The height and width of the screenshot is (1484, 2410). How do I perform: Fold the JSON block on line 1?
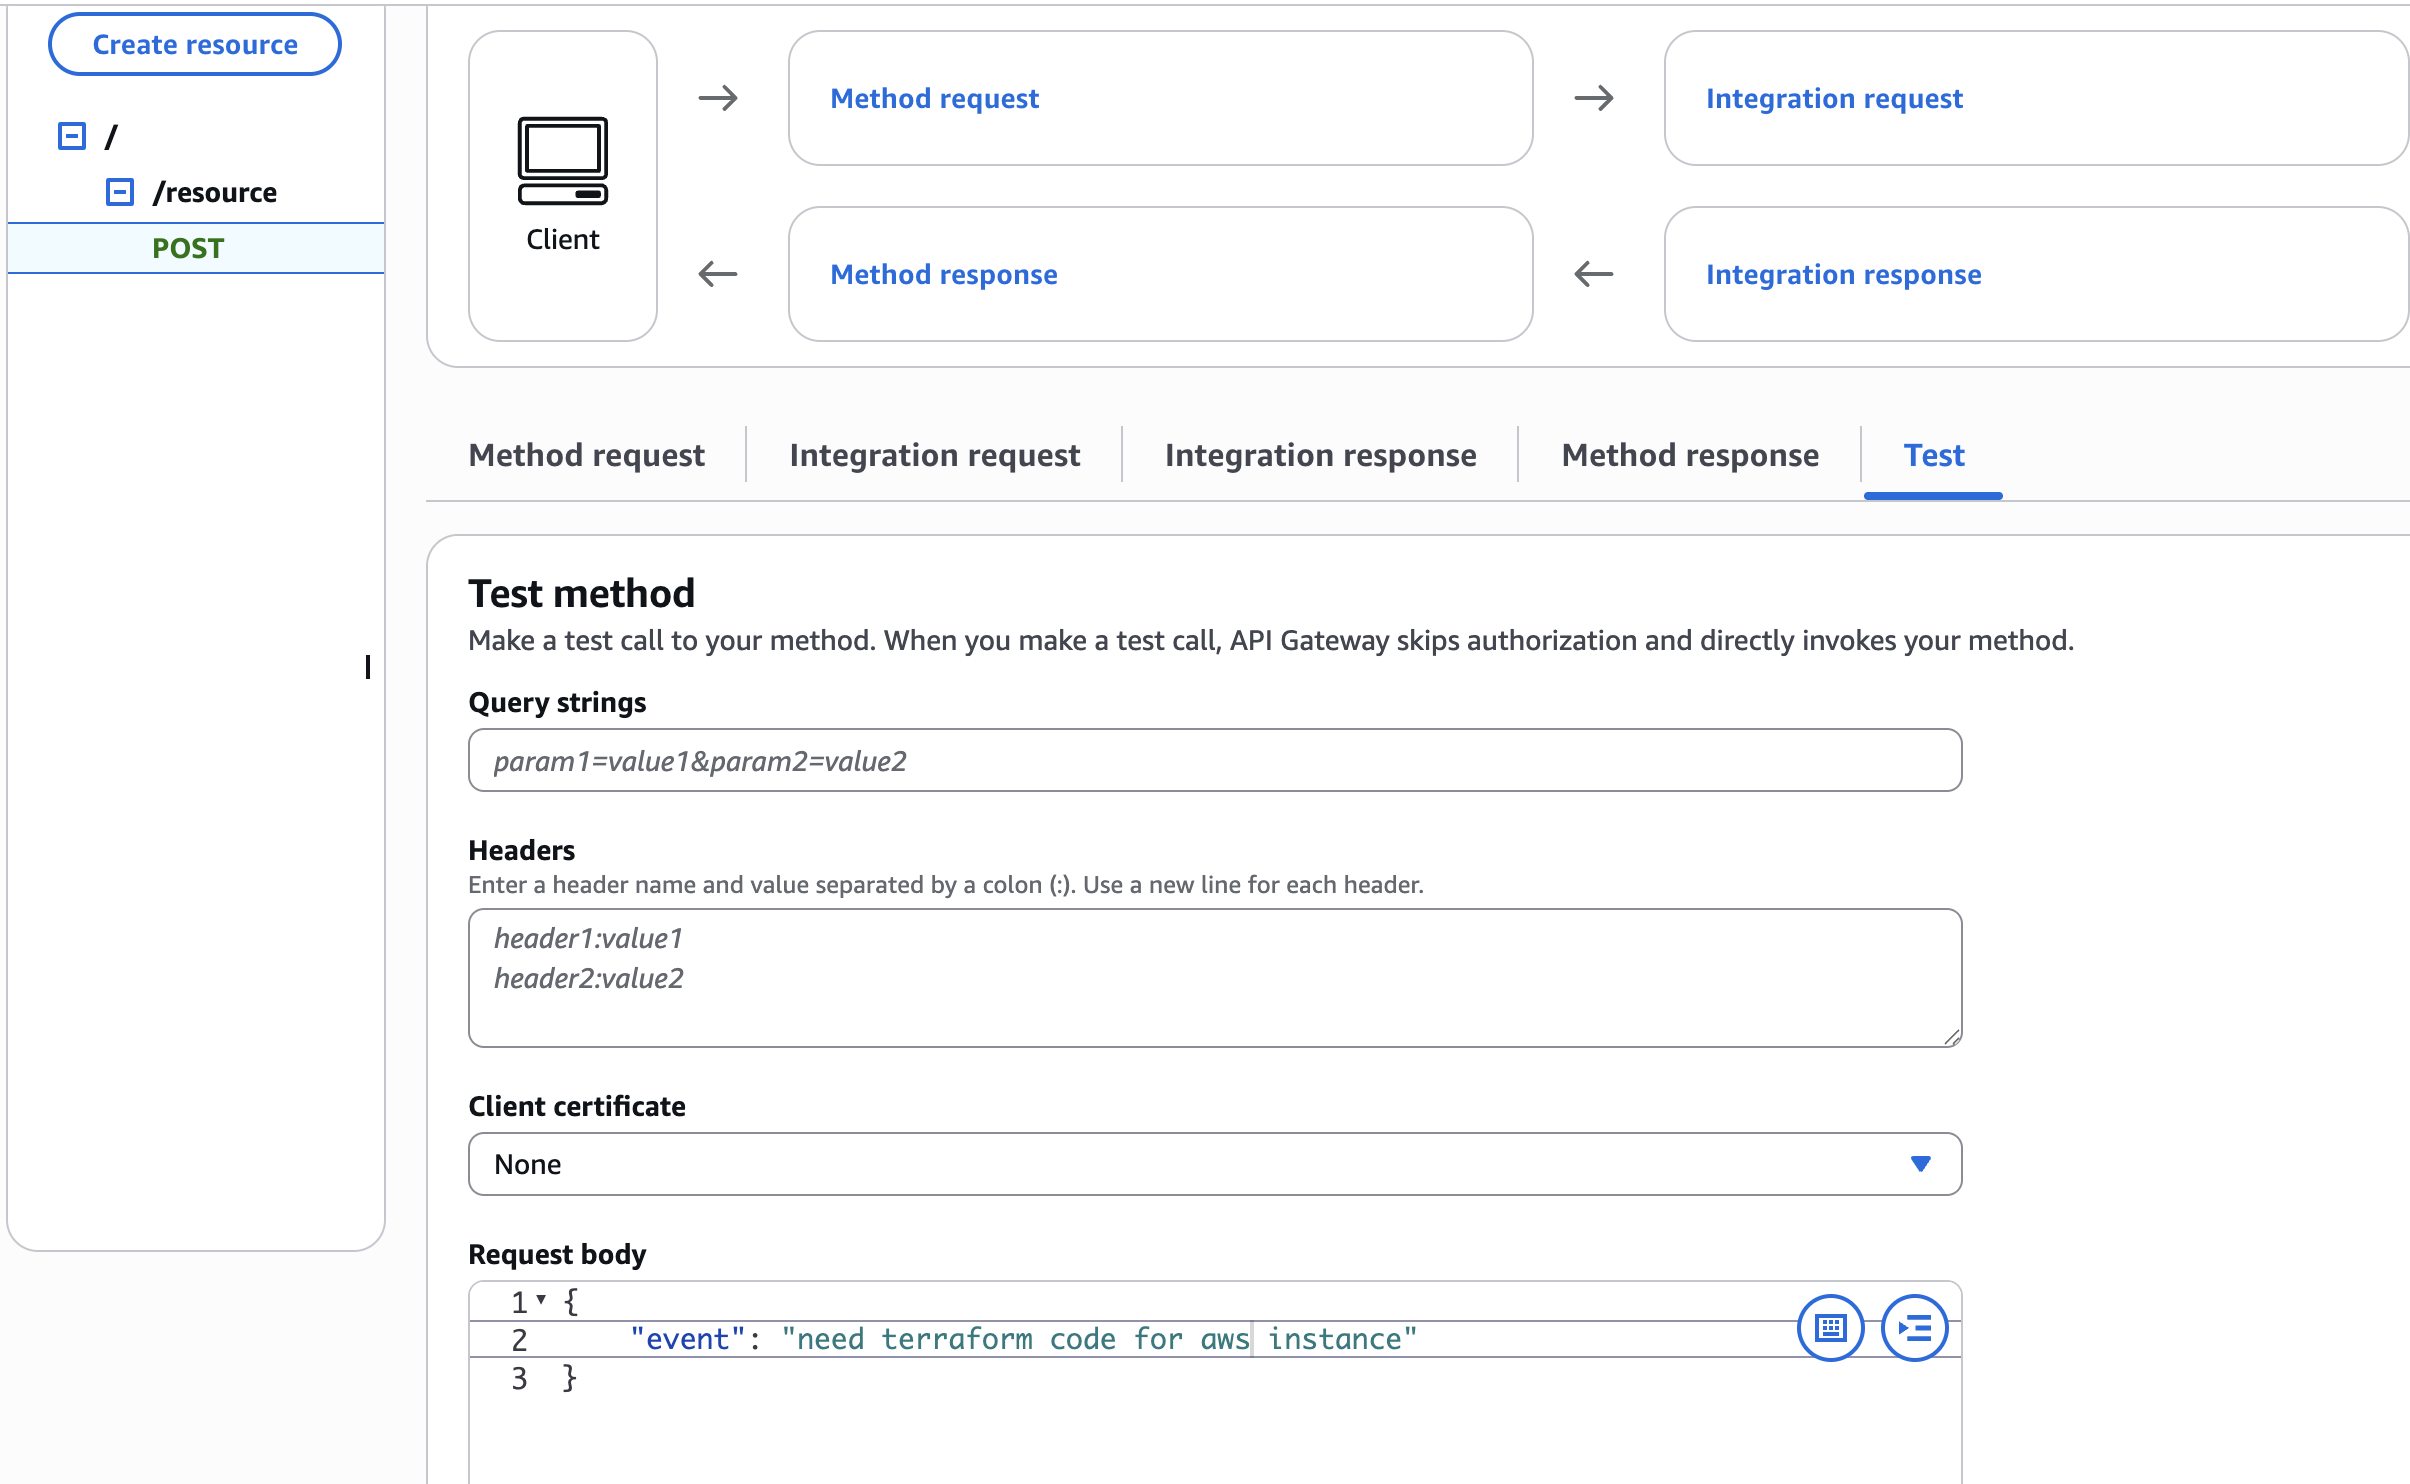point(541,1300)
